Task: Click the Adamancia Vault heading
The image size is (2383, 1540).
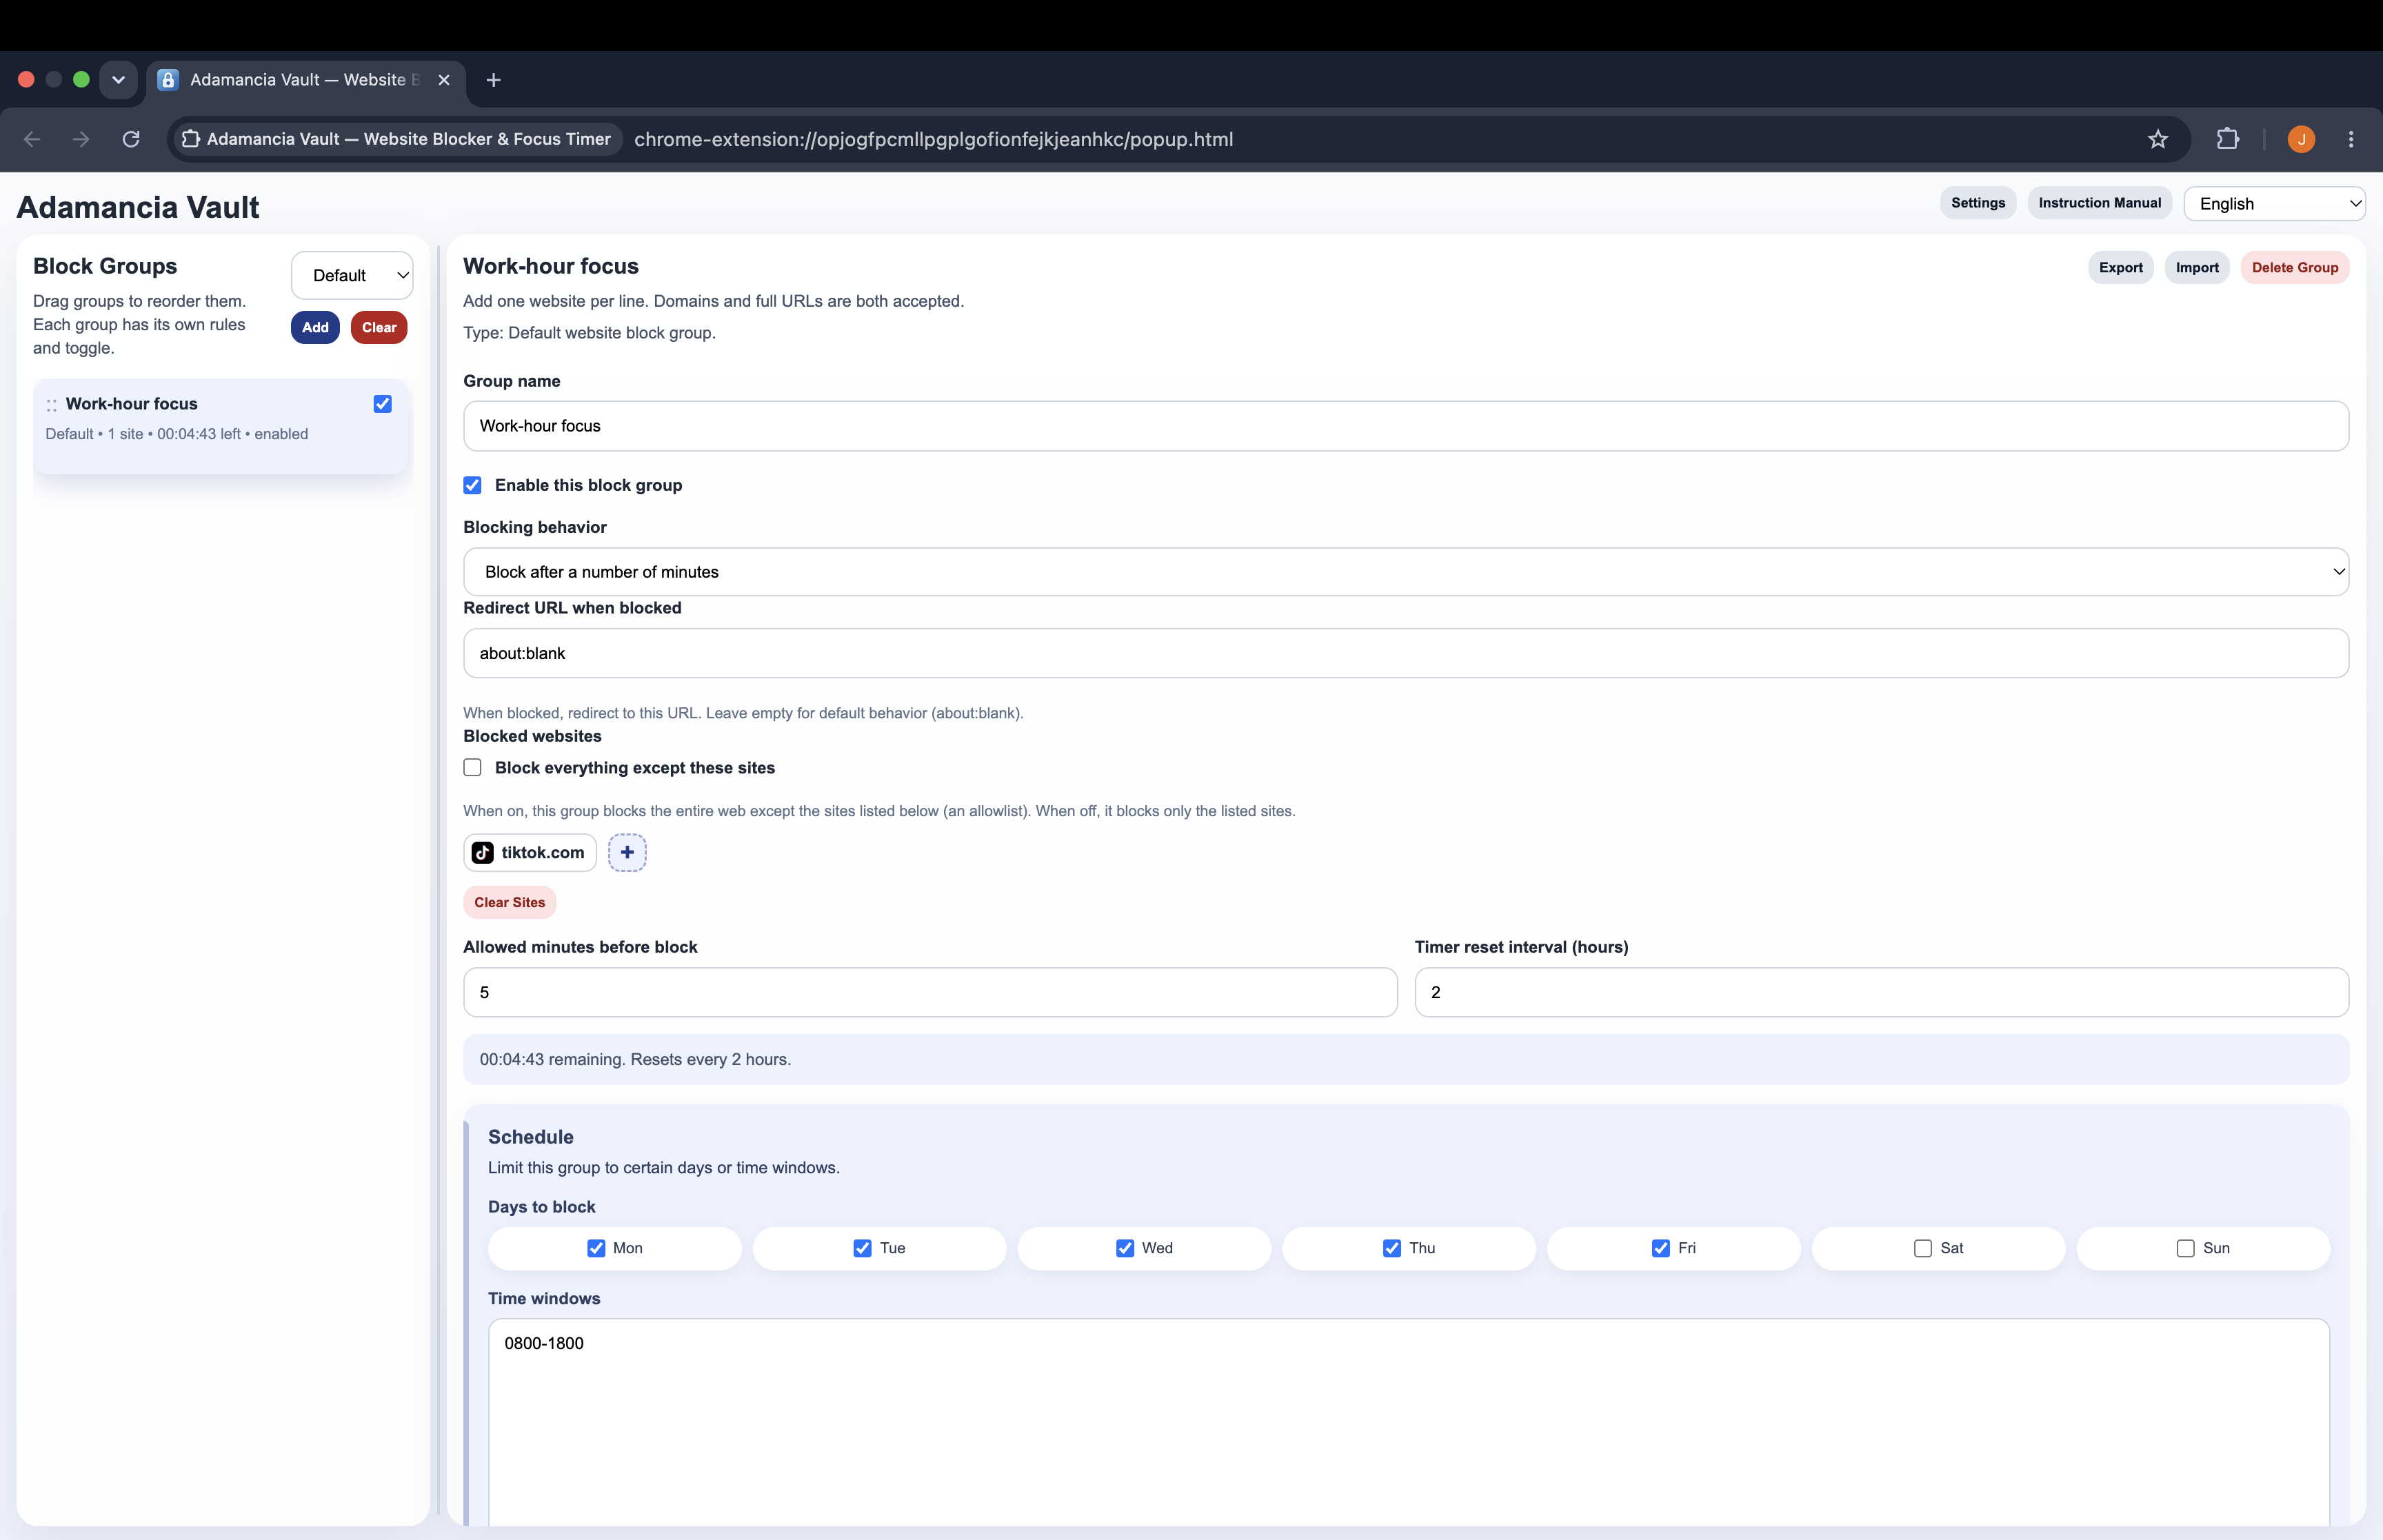Action: 138,207
